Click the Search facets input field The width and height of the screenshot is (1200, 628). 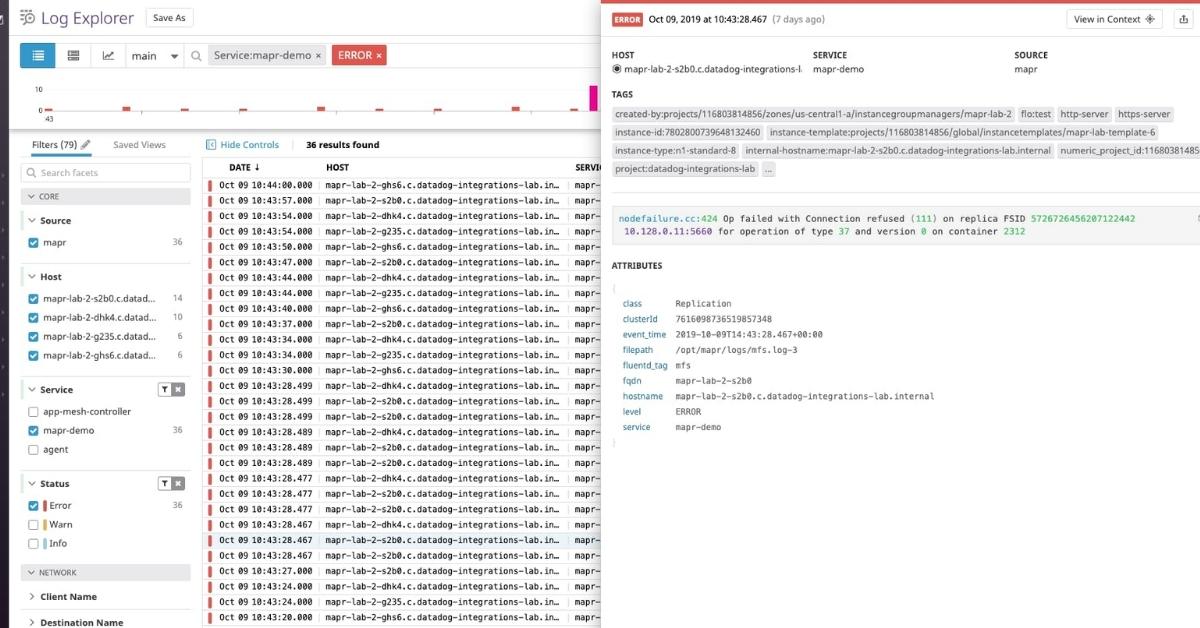pyautogui.click(x=106, y=173)
